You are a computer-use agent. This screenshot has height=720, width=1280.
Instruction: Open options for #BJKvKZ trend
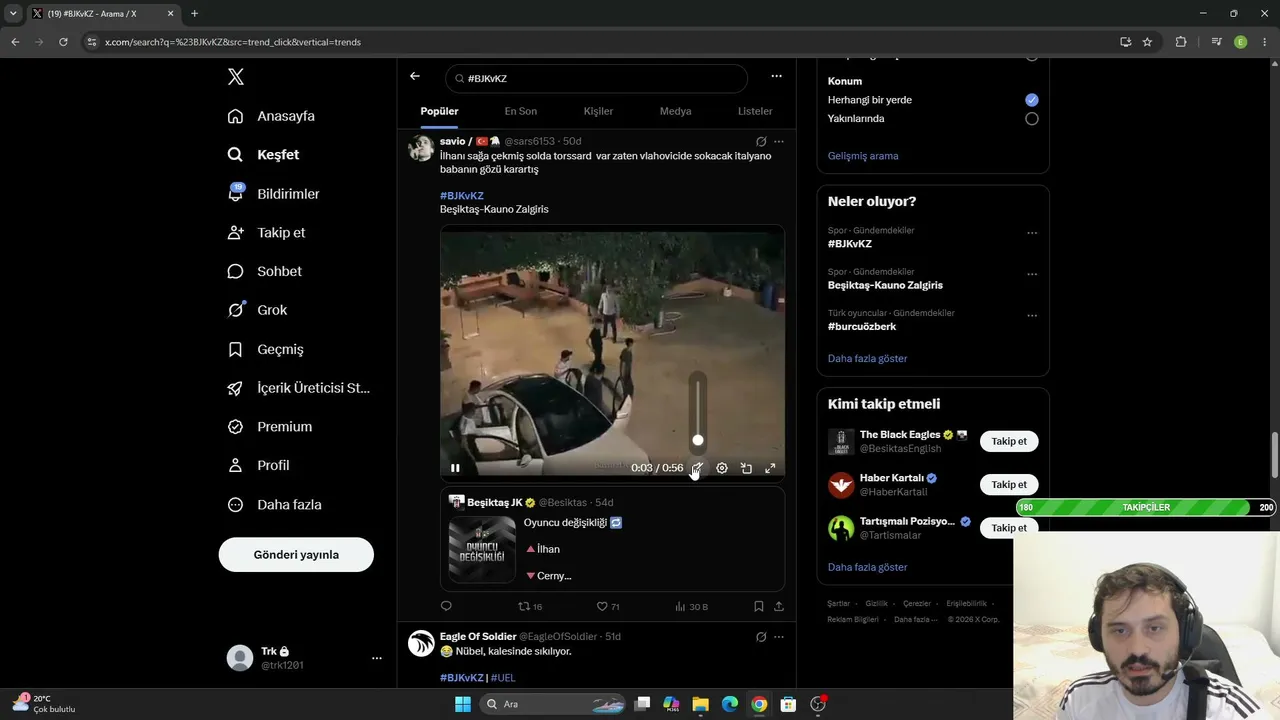click(x=1032, y=233)
